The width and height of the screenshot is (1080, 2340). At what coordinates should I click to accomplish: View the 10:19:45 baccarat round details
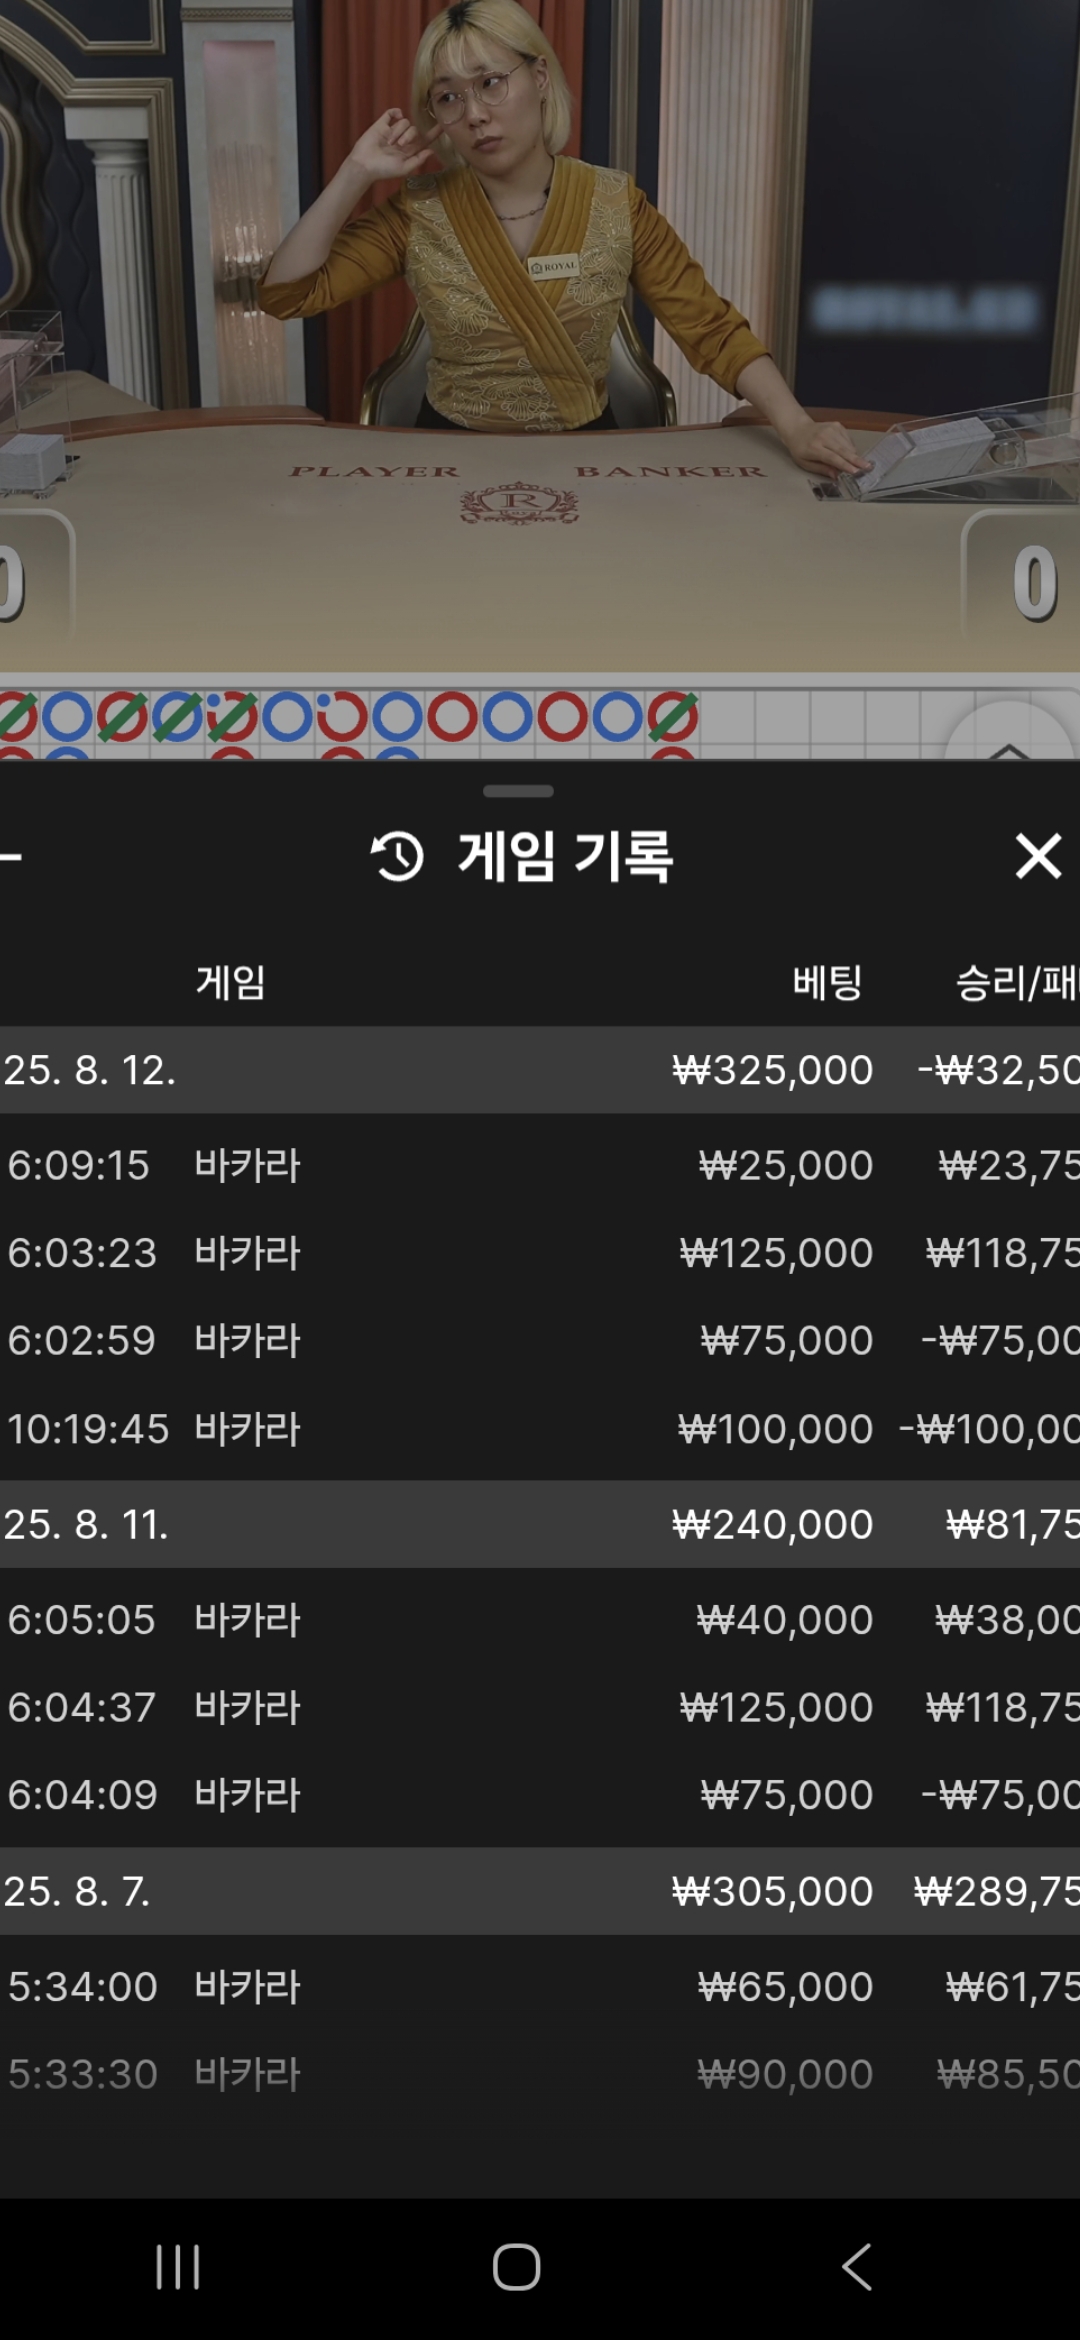(x=540, y=1429)
